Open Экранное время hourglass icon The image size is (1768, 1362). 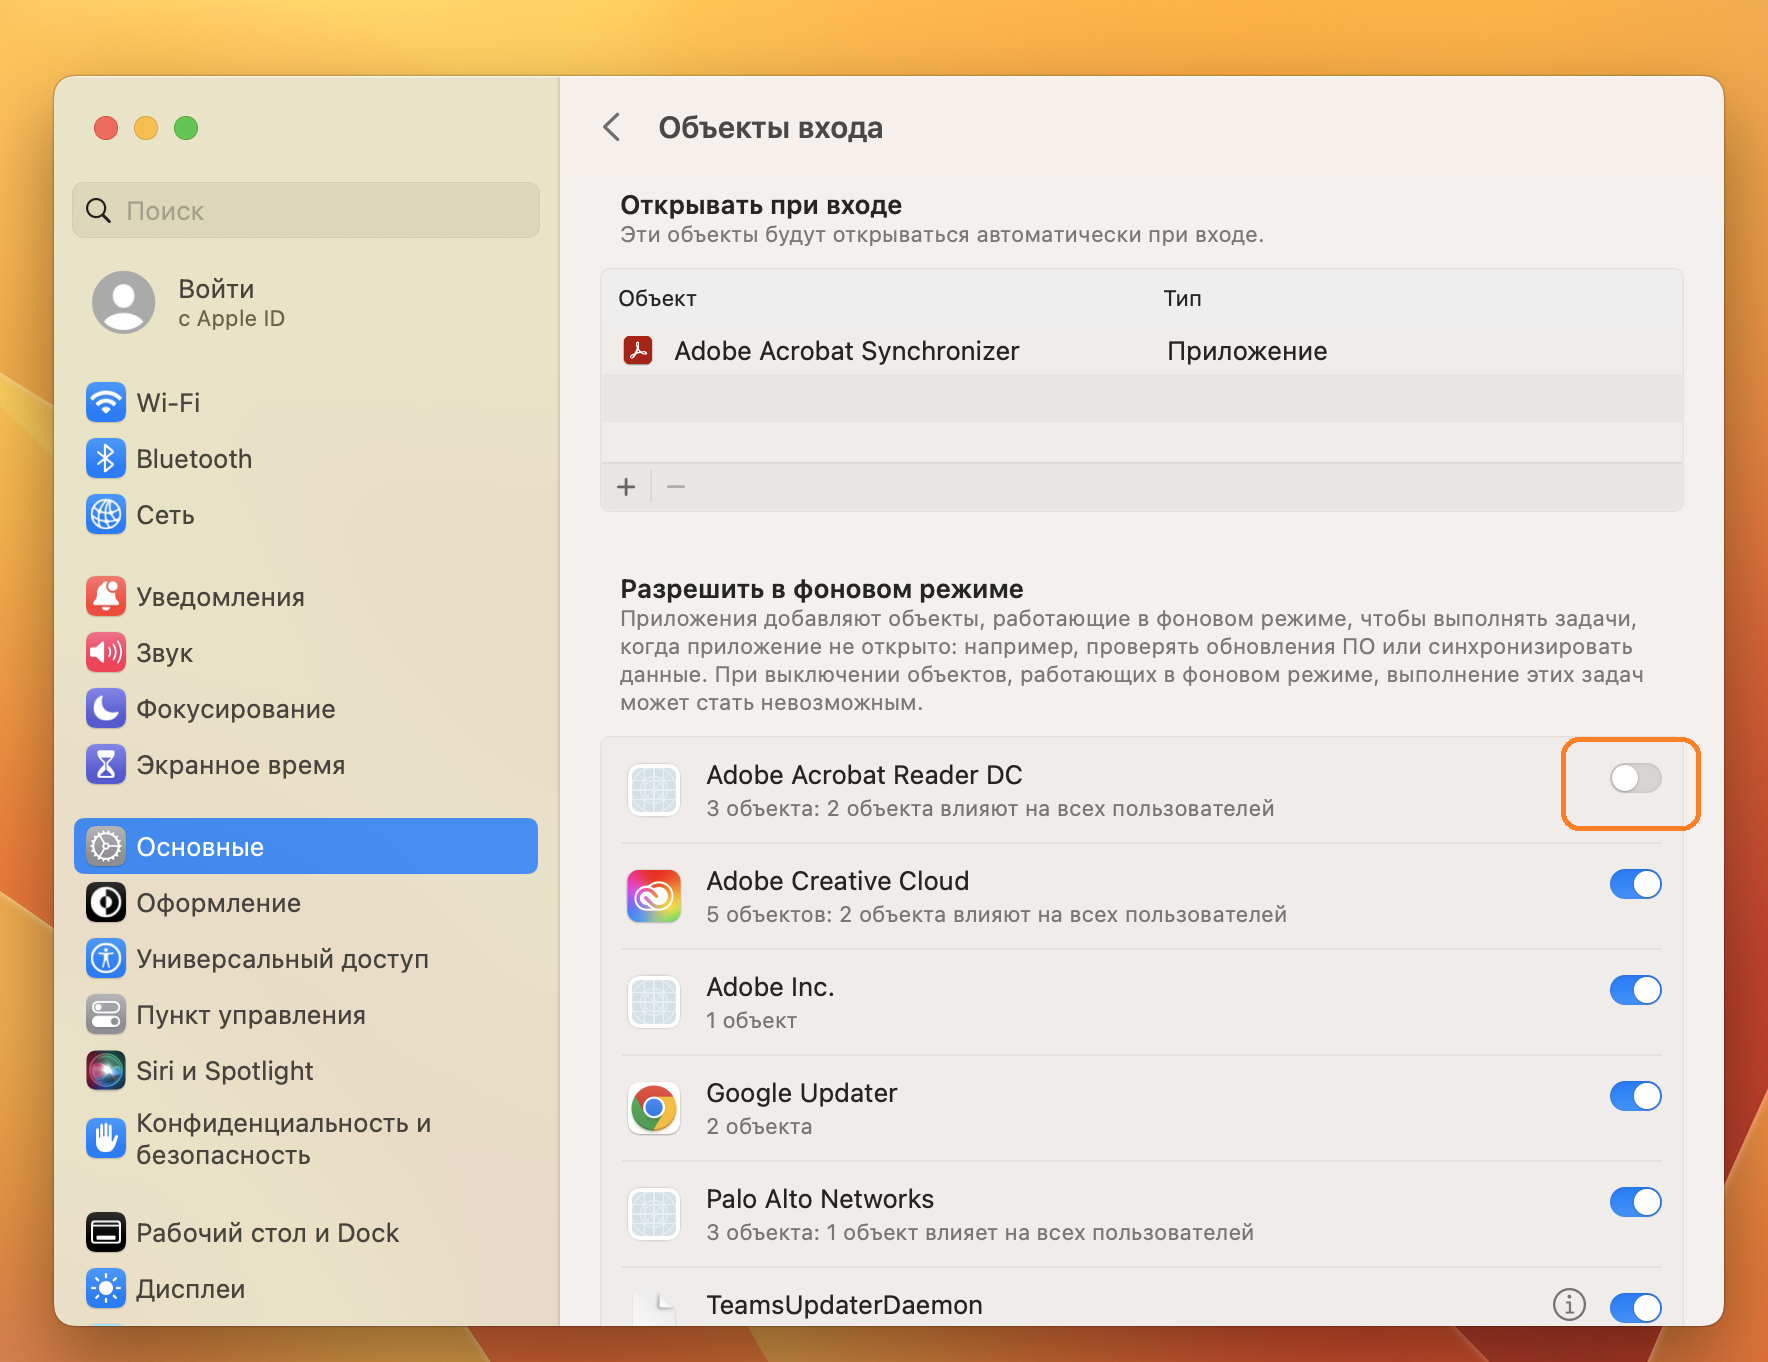click(106, 765)
